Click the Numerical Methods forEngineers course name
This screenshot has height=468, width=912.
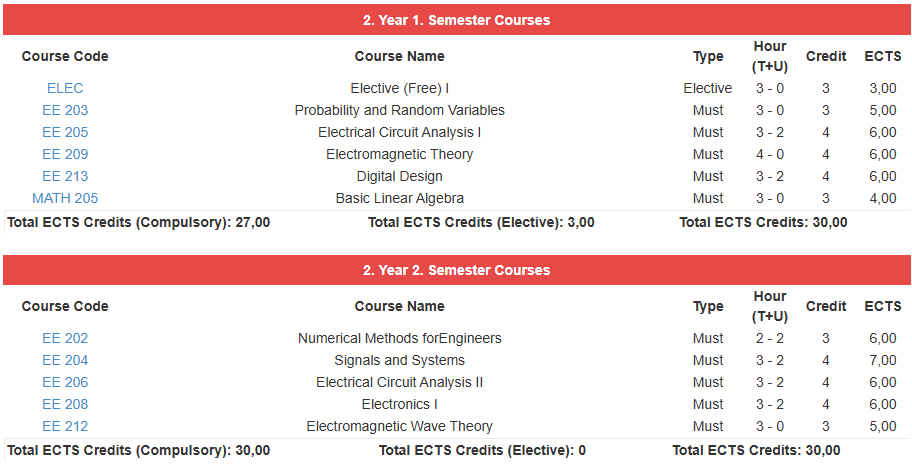coord(399,338)
